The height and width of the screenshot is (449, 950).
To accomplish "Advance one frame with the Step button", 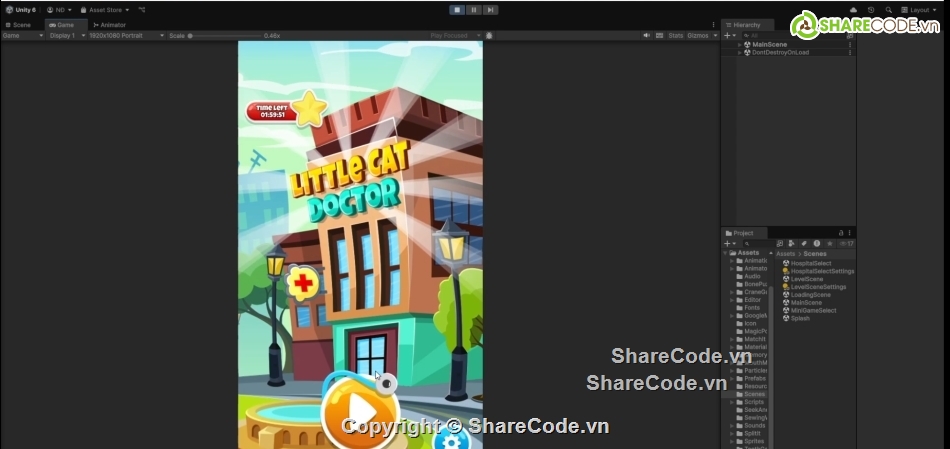I will (490, 10).
